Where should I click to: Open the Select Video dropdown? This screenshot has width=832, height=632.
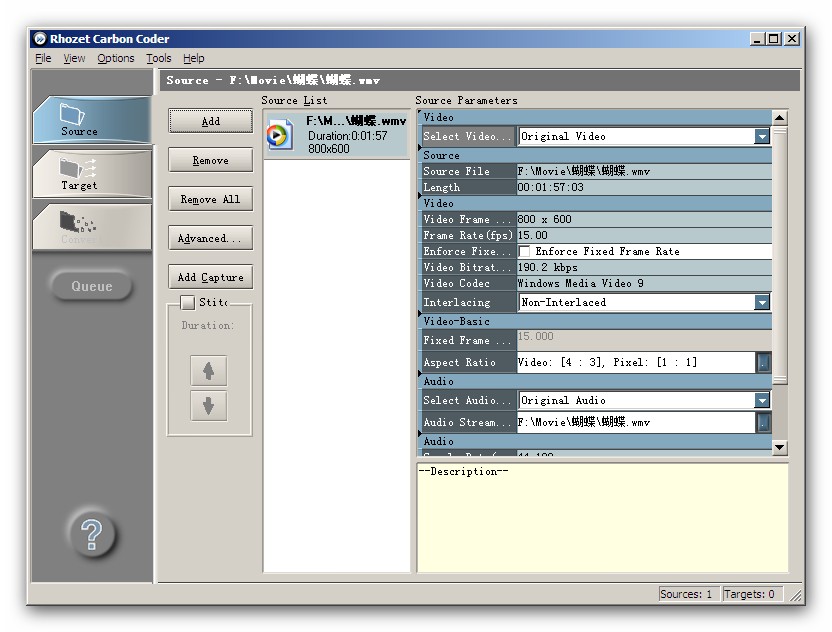click(762, 137)
